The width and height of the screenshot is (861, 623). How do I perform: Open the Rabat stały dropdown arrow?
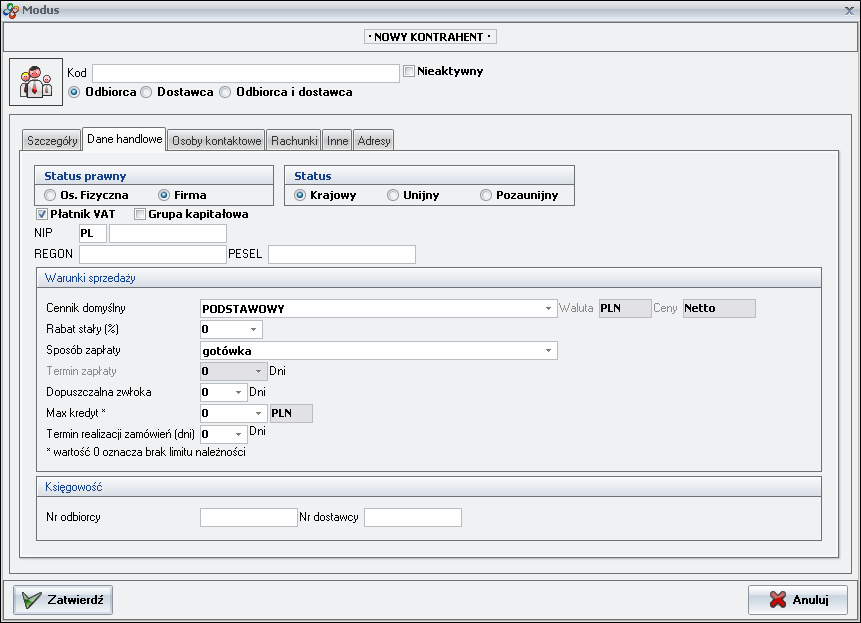coord(254,330)
